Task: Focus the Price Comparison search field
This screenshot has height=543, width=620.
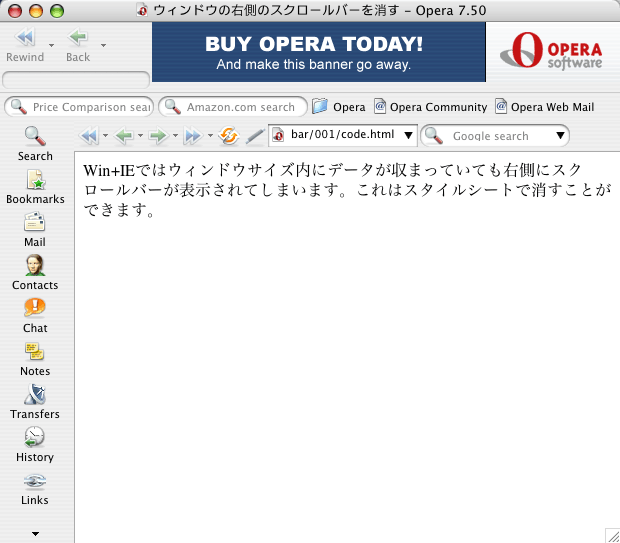Action: tap(79, 107)
